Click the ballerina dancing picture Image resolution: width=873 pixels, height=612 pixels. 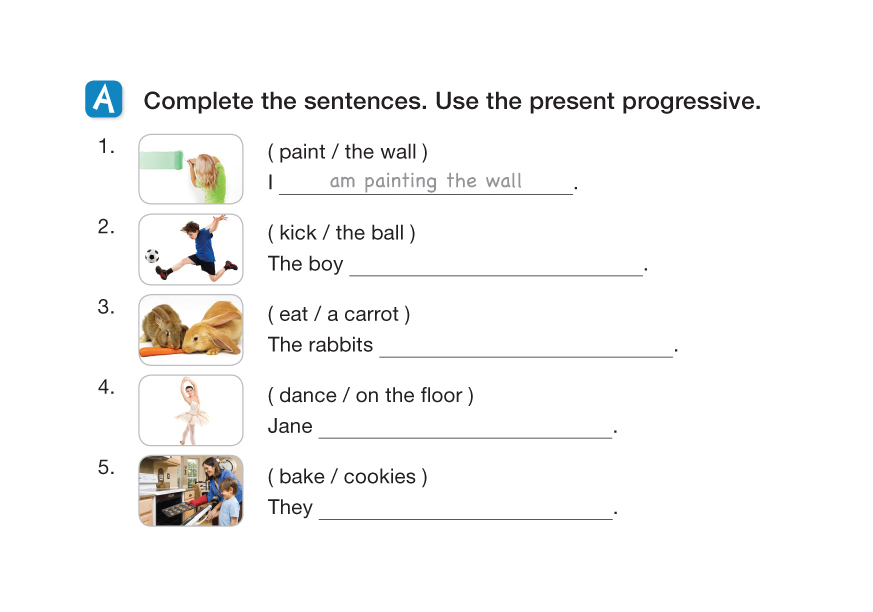point(190,410)
